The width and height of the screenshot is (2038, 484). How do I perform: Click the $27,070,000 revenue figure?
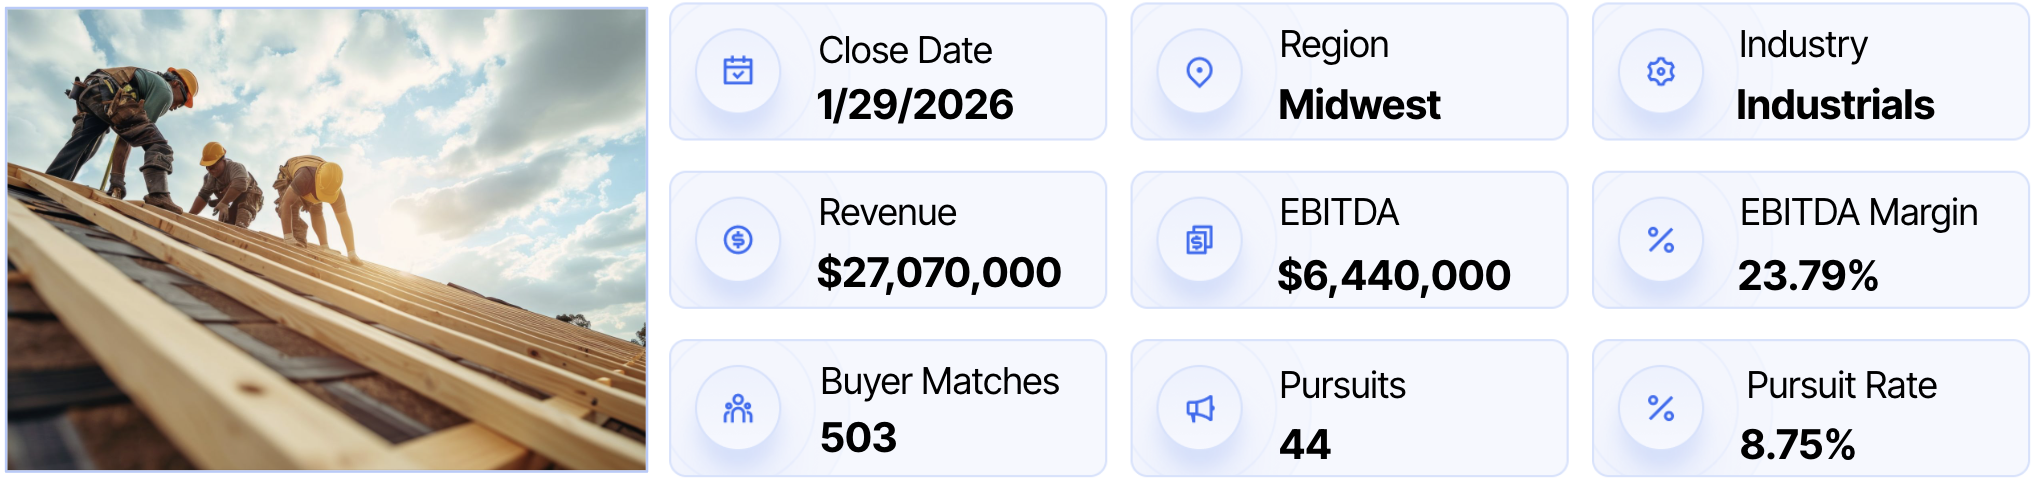(x=938, y=273)
